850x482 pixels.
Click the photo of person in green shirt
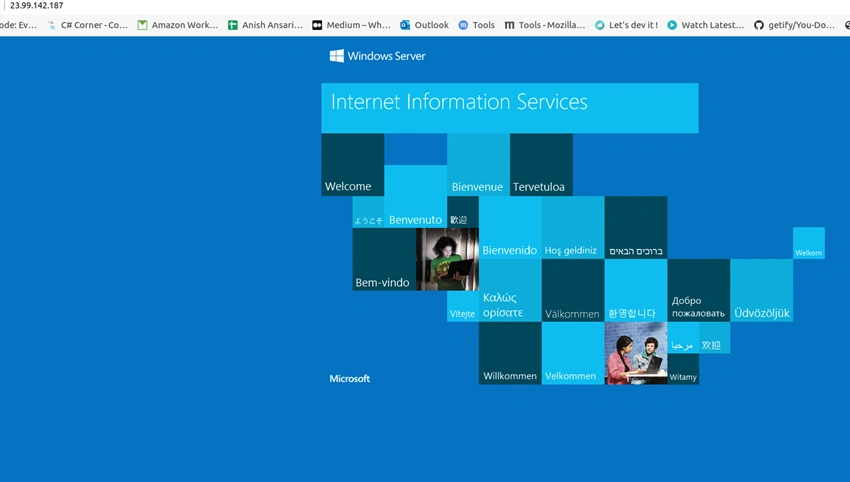[x=447, y=259]
